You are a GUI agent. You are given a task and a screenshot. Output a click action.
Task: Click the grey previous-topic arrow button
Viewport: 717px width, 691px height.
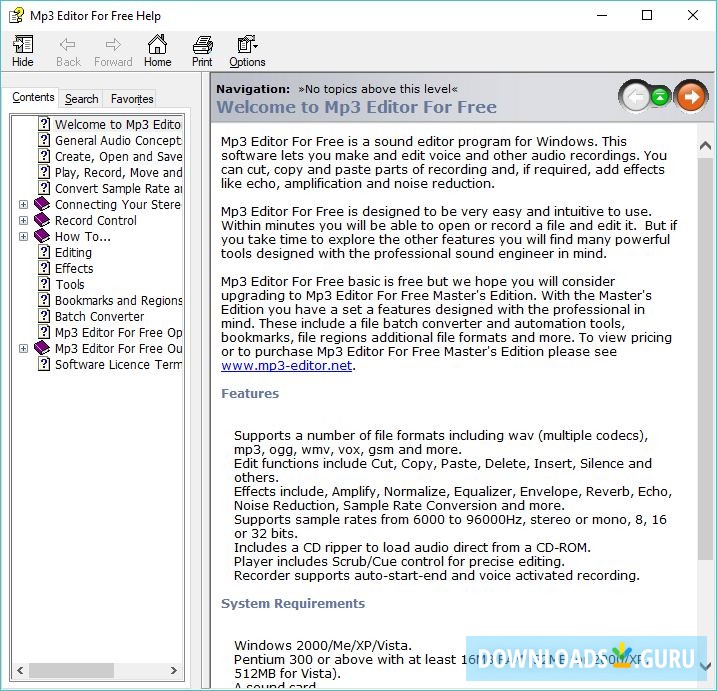636,96
